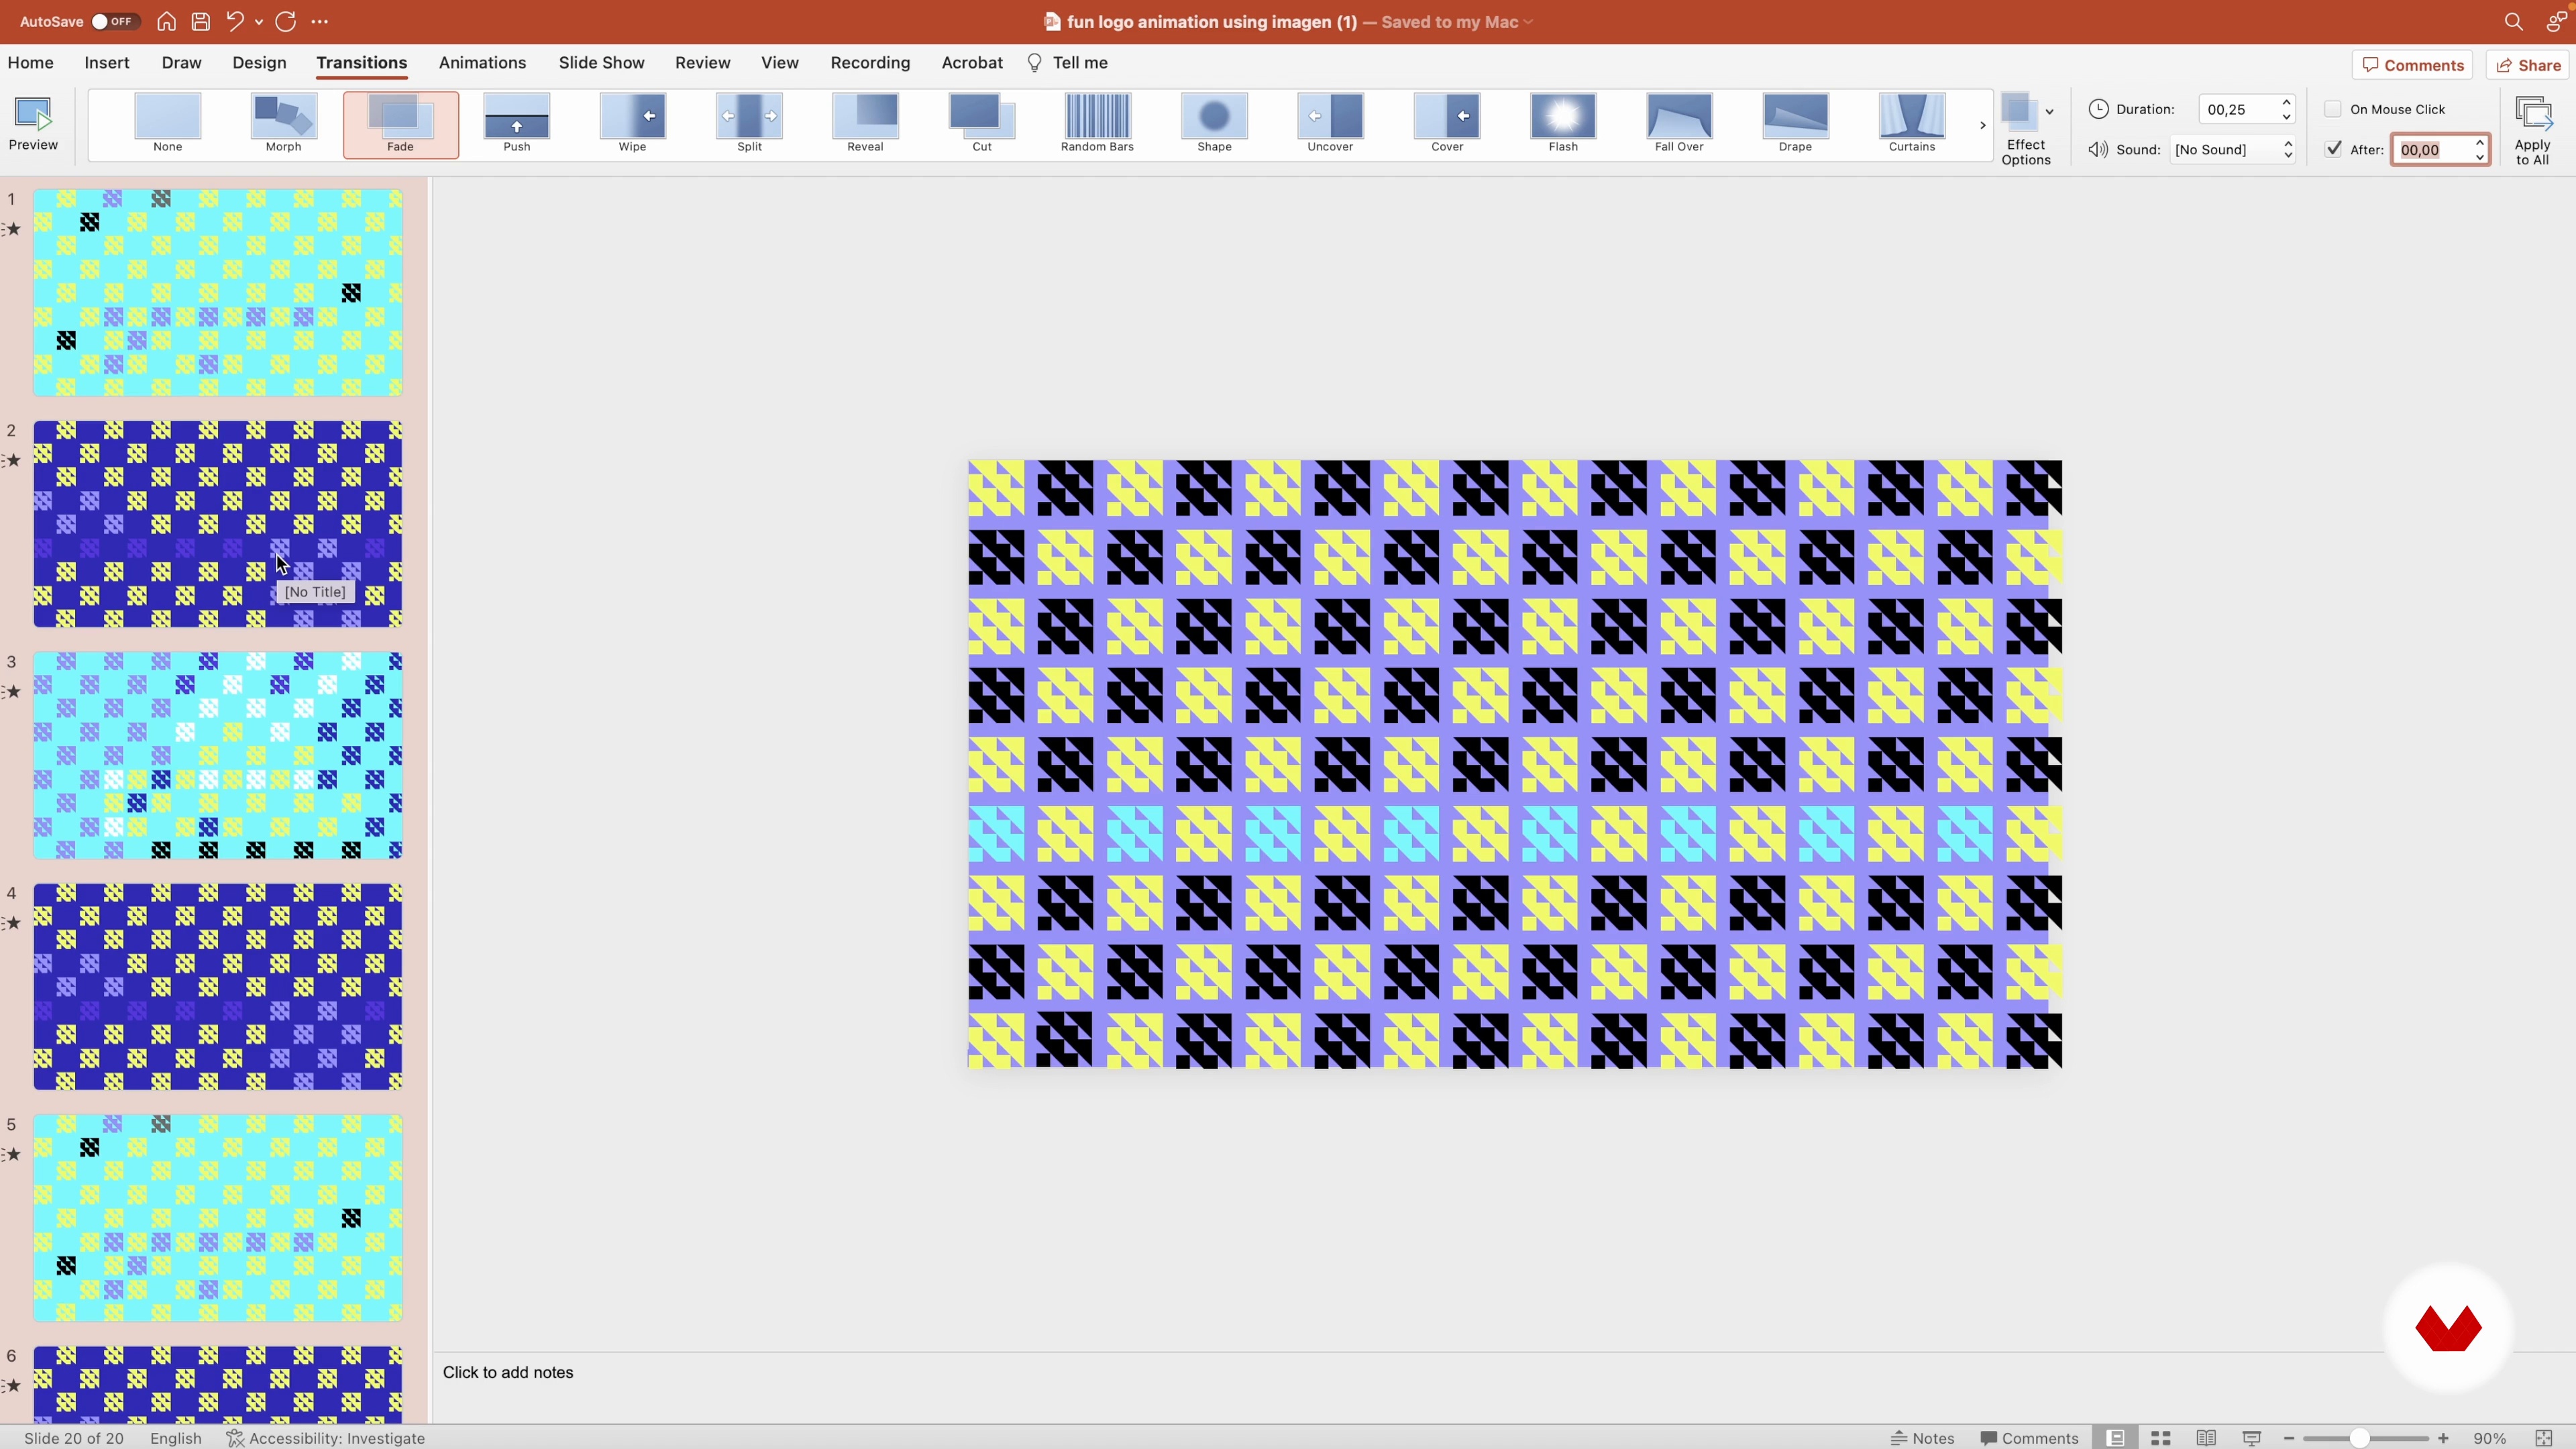
Task: Switch to the Animations tab
Action: point(482,63)
